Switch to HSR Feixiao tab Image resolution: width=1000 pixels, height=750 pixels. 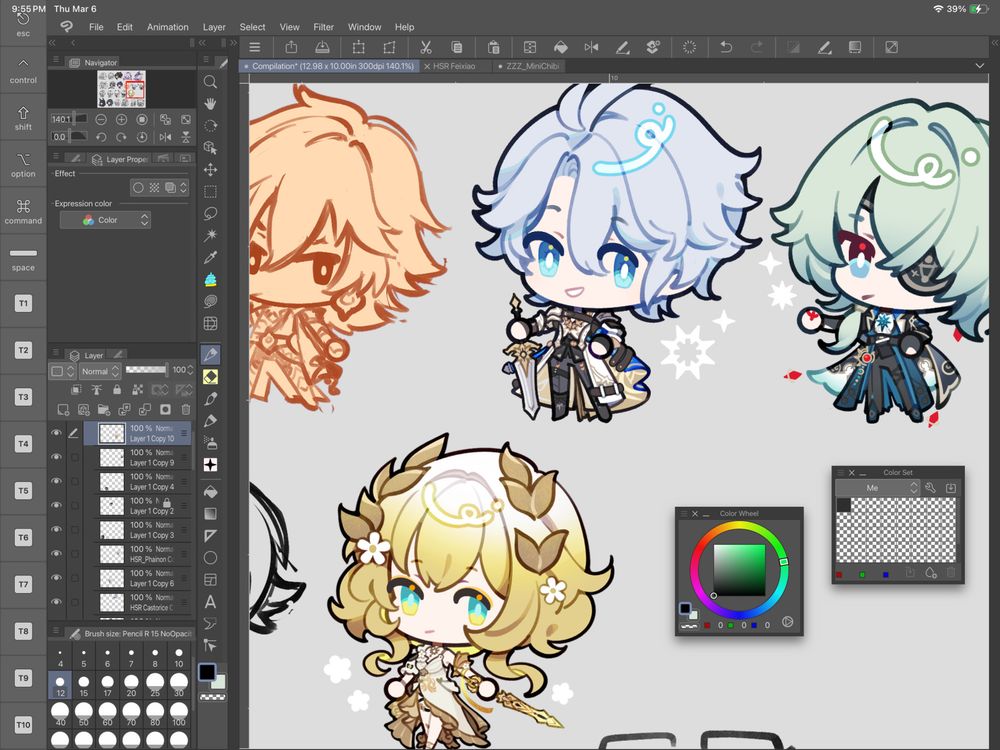point(453,66)
